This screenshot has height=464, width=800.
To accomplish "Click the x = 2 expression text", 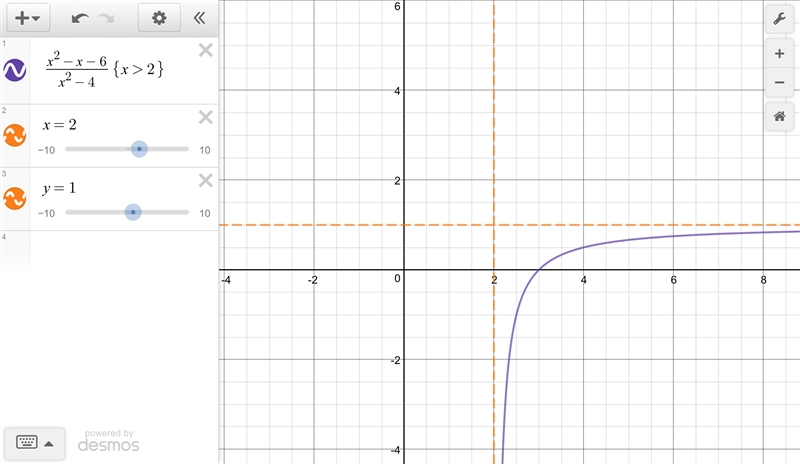I will point(59,125).
